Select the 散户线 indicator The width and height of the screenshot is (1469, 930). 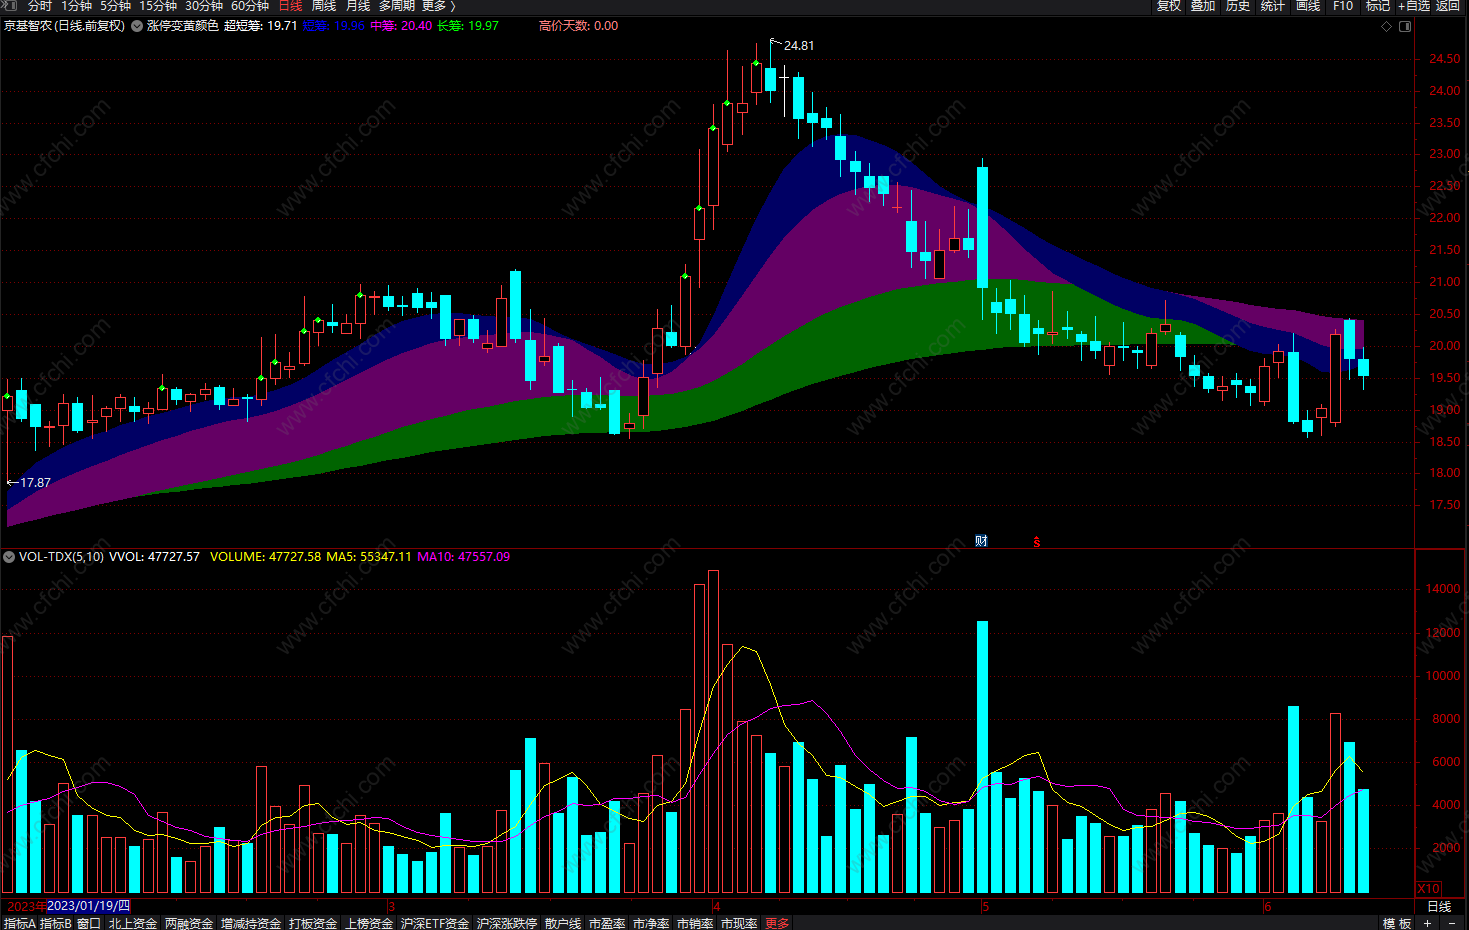(x=563, y=923)
